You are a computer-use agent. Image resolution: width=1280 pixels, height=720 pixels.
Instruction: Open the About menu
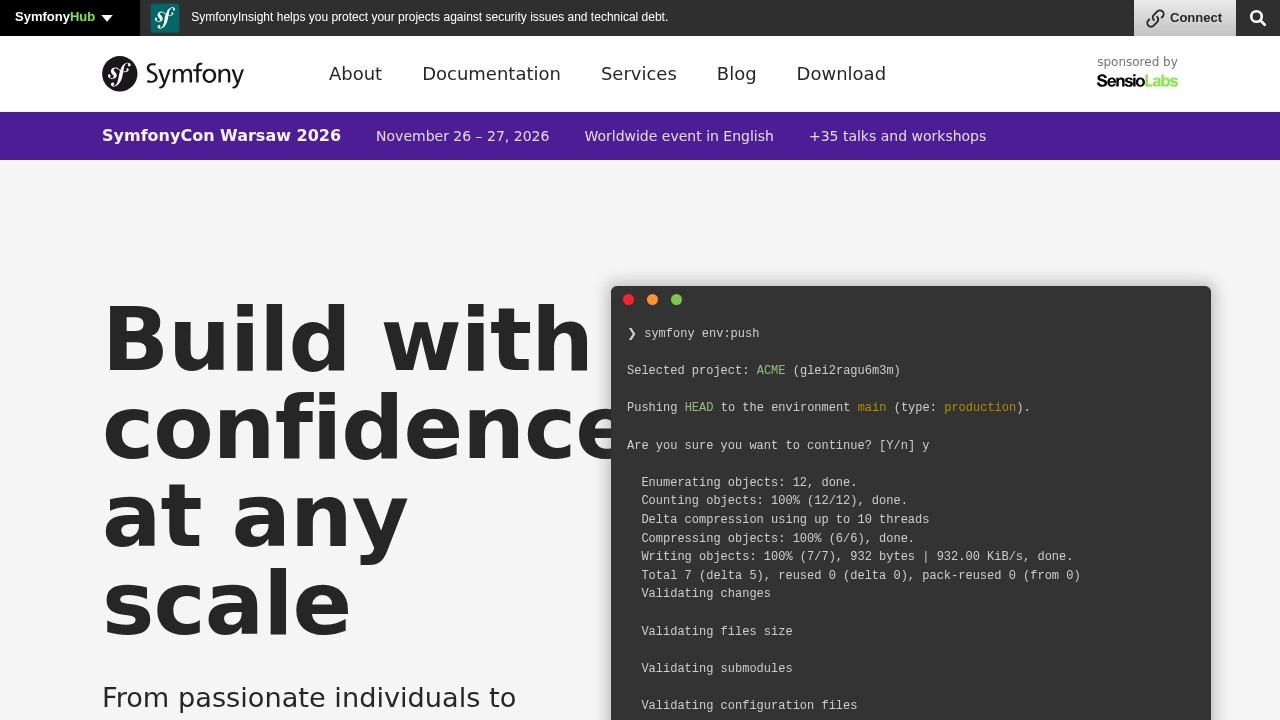pyautogui.click(x=355, y=74)
